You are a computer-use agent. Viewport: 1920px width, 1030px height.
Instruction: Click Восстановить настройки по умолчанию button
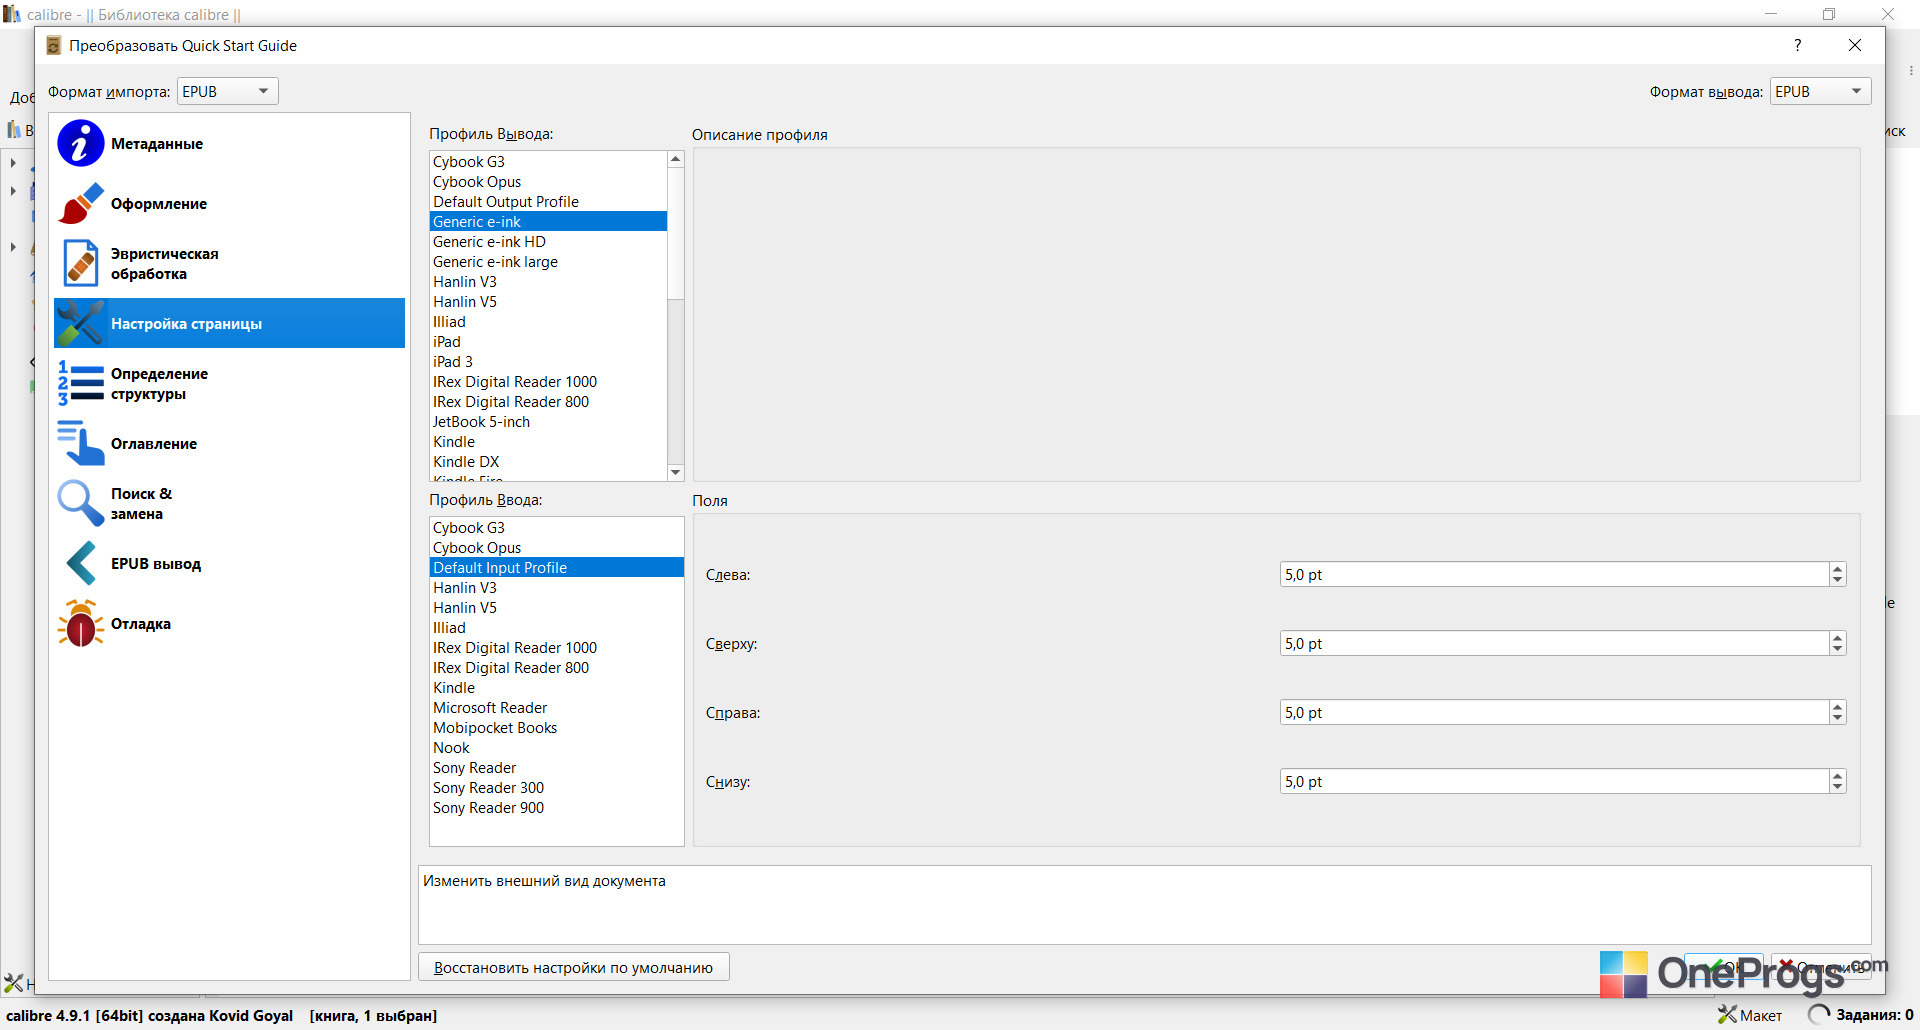[x=574, y=967]
